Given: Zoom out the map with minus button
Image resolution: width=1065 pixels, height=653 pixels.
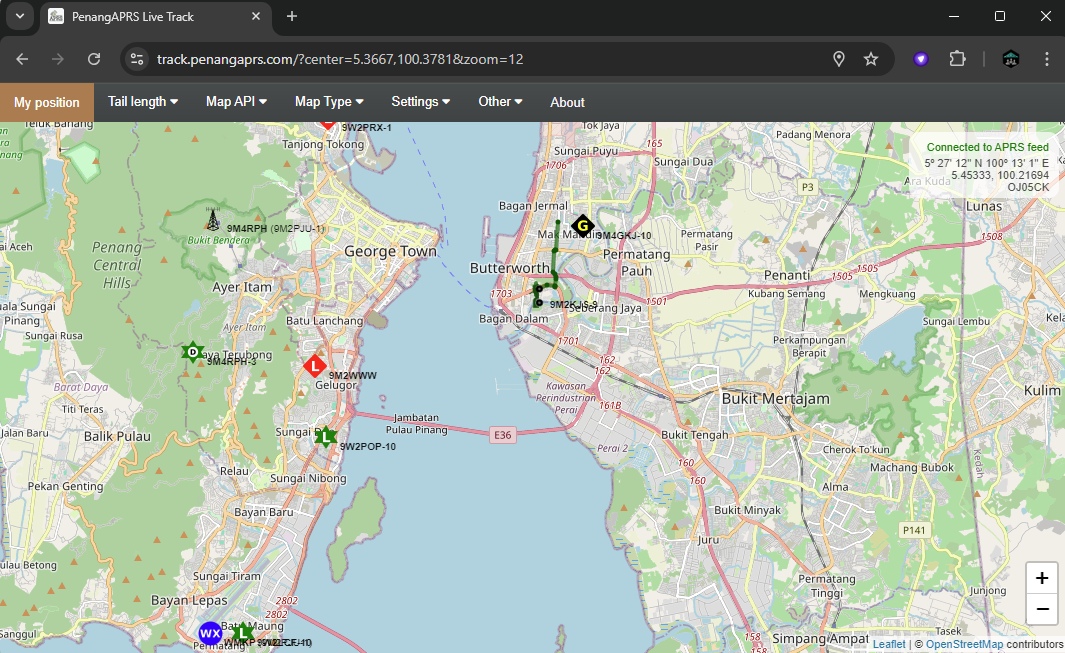Looking at the screenshot, I should pos(1042,609).
